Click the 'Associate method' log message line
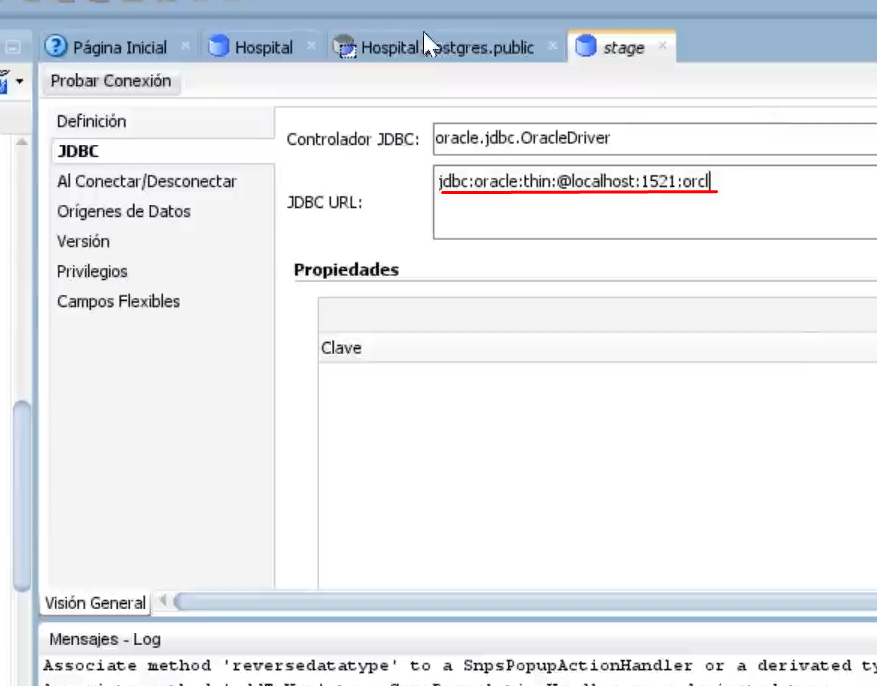This screenshot has height=686, width=877. click(460, 666)
